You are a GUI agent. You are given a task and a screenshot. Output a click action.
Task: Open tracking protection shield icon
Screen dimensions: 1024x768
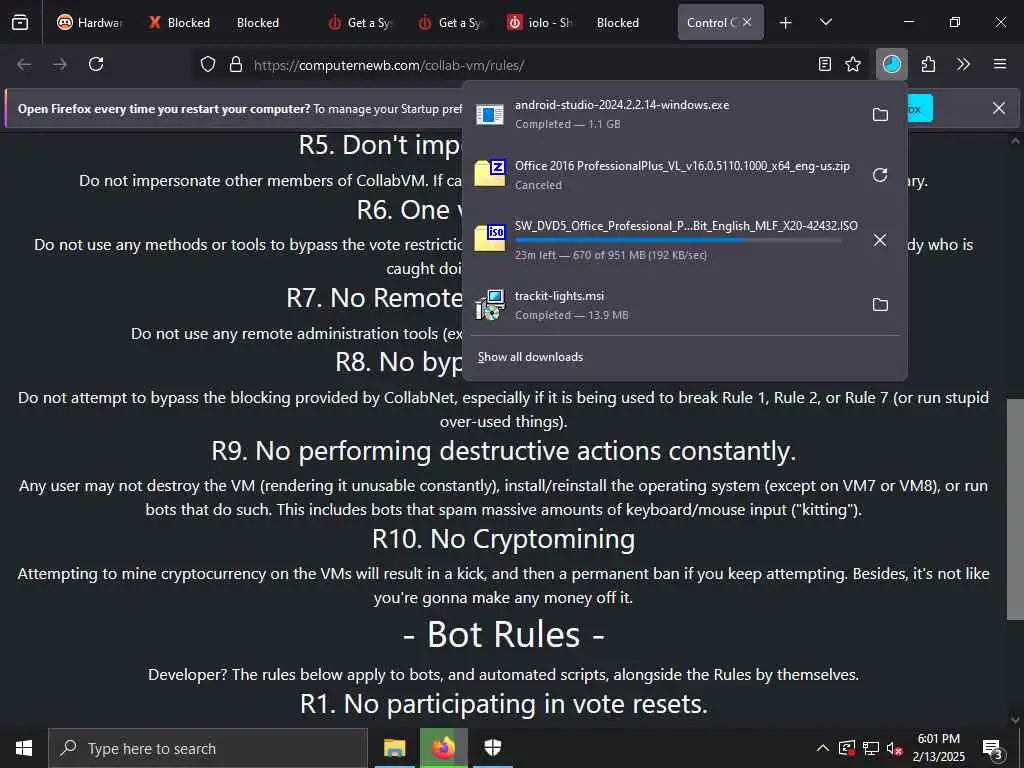(208, 65)
